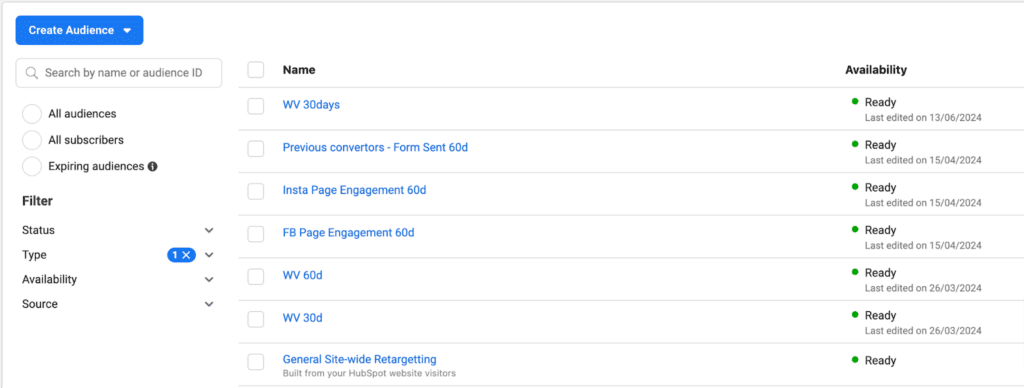Open the Previous convertors - Form Sent 60d audience

[375, 148]
